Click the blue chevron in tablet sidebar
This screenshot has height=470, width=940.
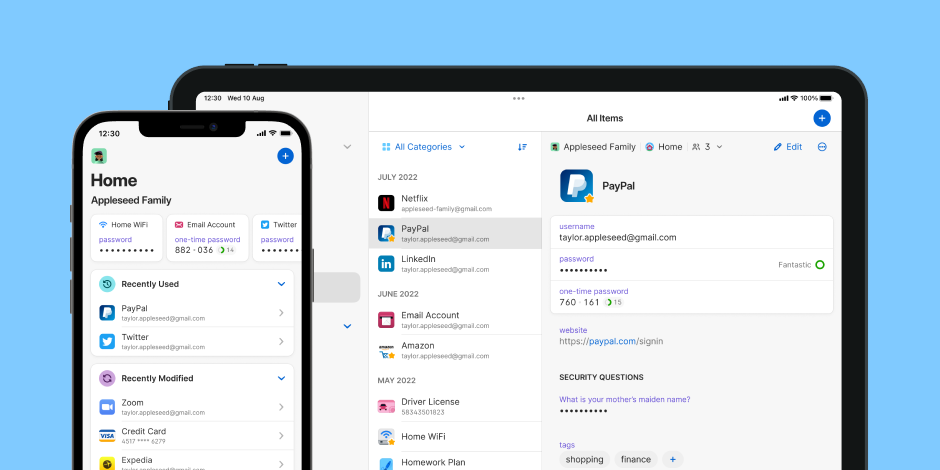click(347, 326)
